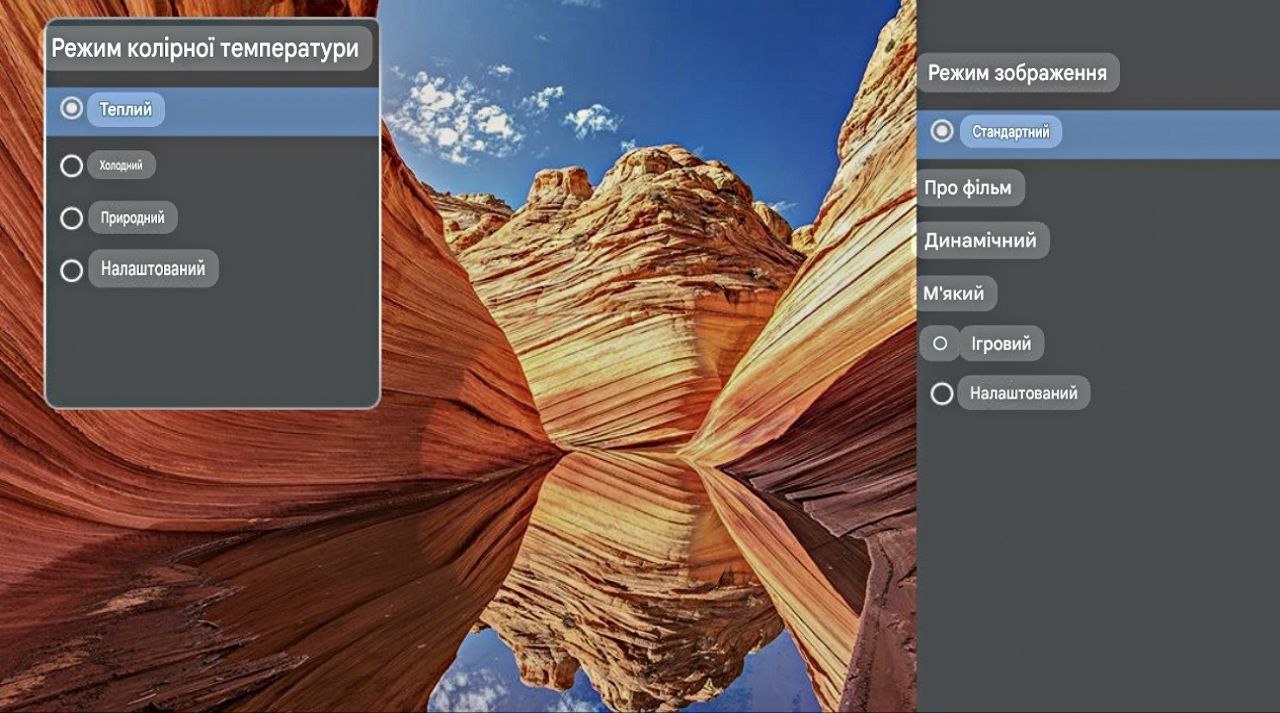Select Налаштований radio button under Режим зображення

coord(941,393)
